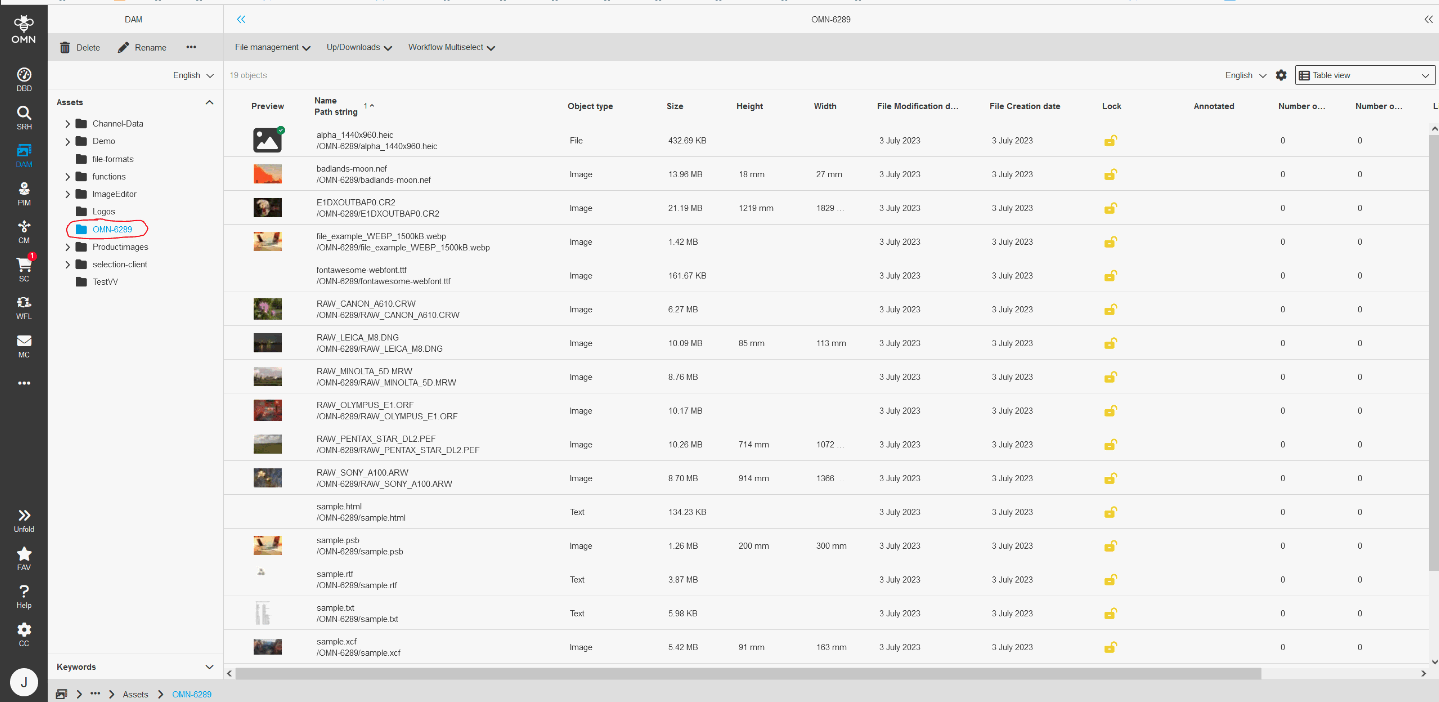1439x702 pixels.
Task: Toggle lock for alpha_1440x960.heic
Action: click(x=1110, y=141)
